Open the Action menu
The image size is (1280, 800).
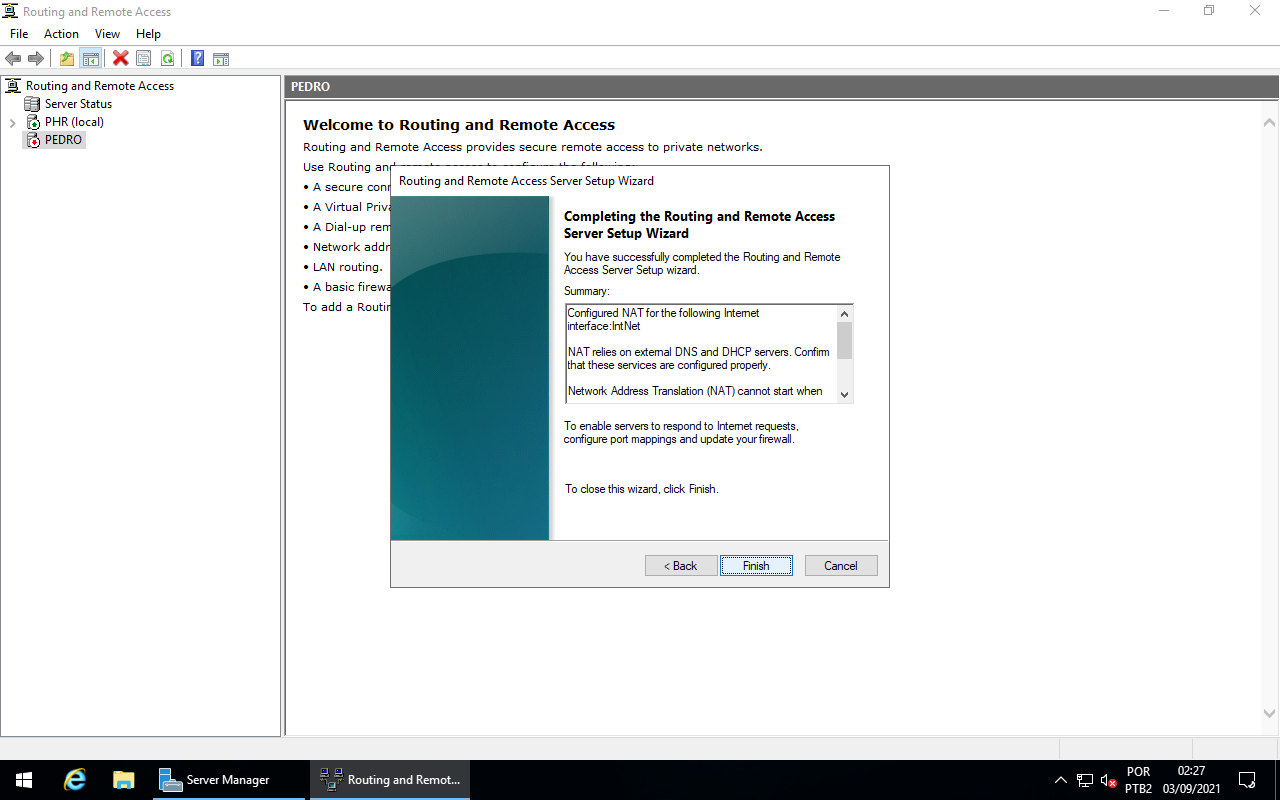[61, 33]
